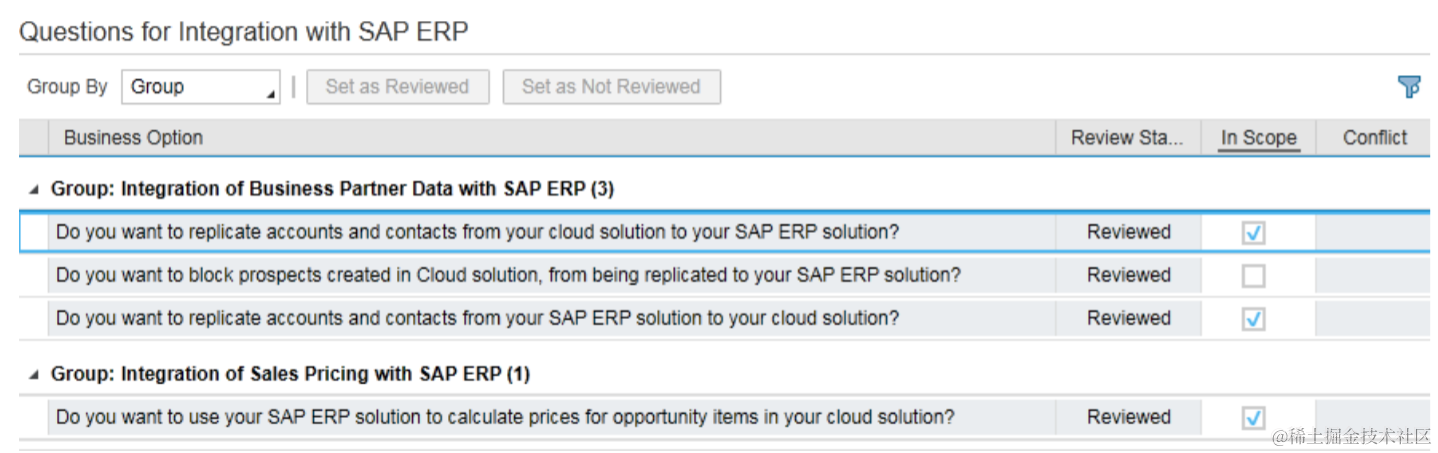
Task: Click the Set as Reviewed button
Action: (x=397, y=87)
